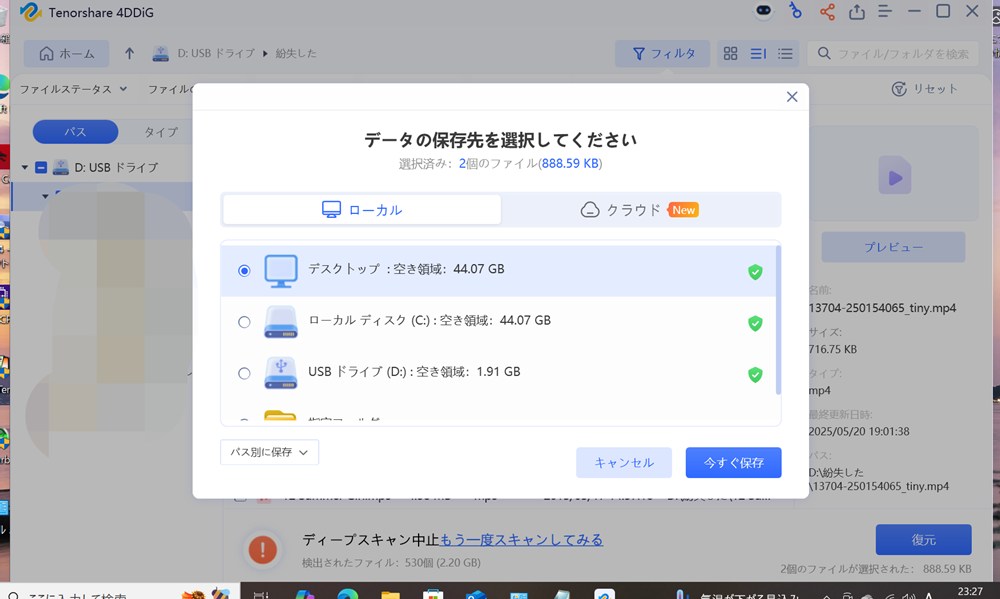Viewport: 1000px width, 599px height.
Task: Click the red share icon
Action: tap(827, 12)
